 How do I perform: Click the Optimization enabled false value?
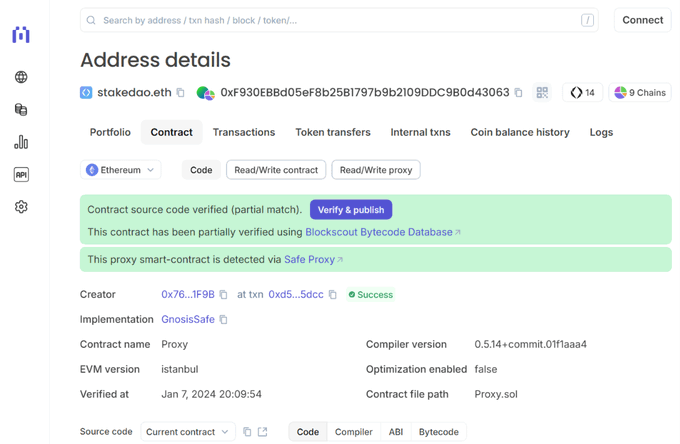(486, 369)
